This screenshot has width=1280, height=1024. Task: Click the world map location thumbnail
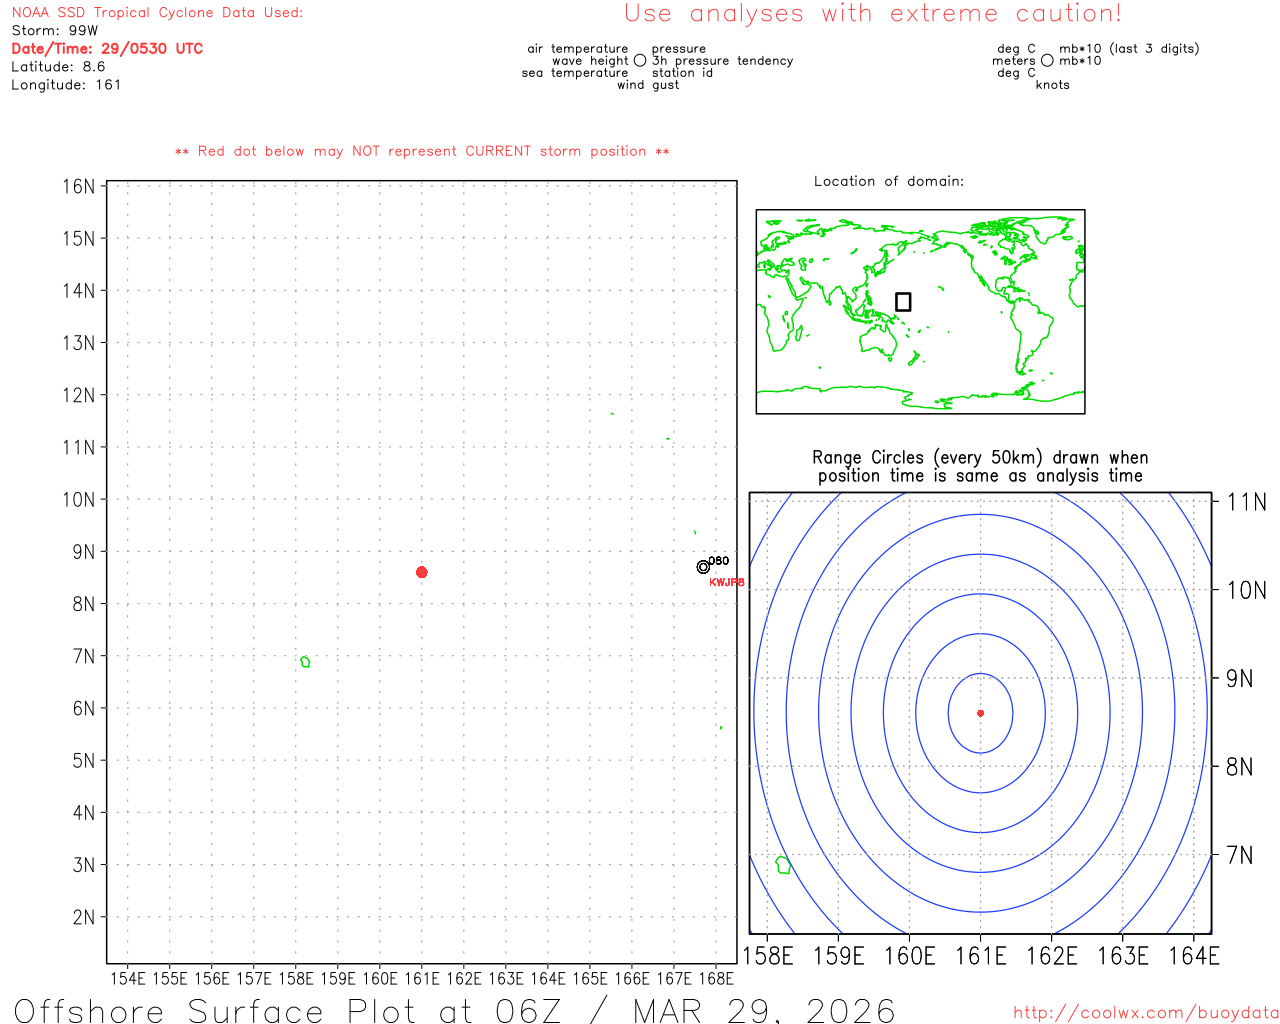(920, 311)
